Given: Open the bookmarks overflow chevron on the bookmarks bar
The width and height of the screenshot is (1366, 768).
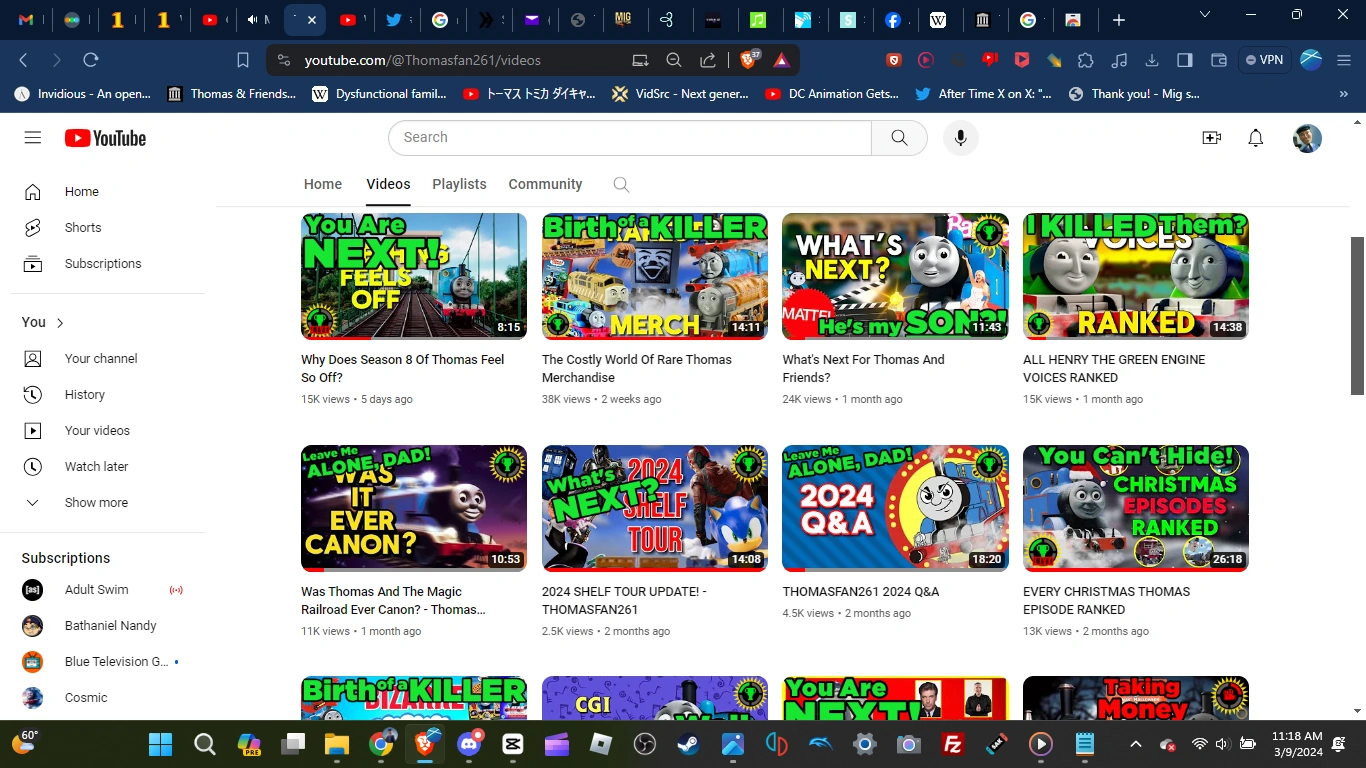Looking at the screenshot, I should [1344, 93].
